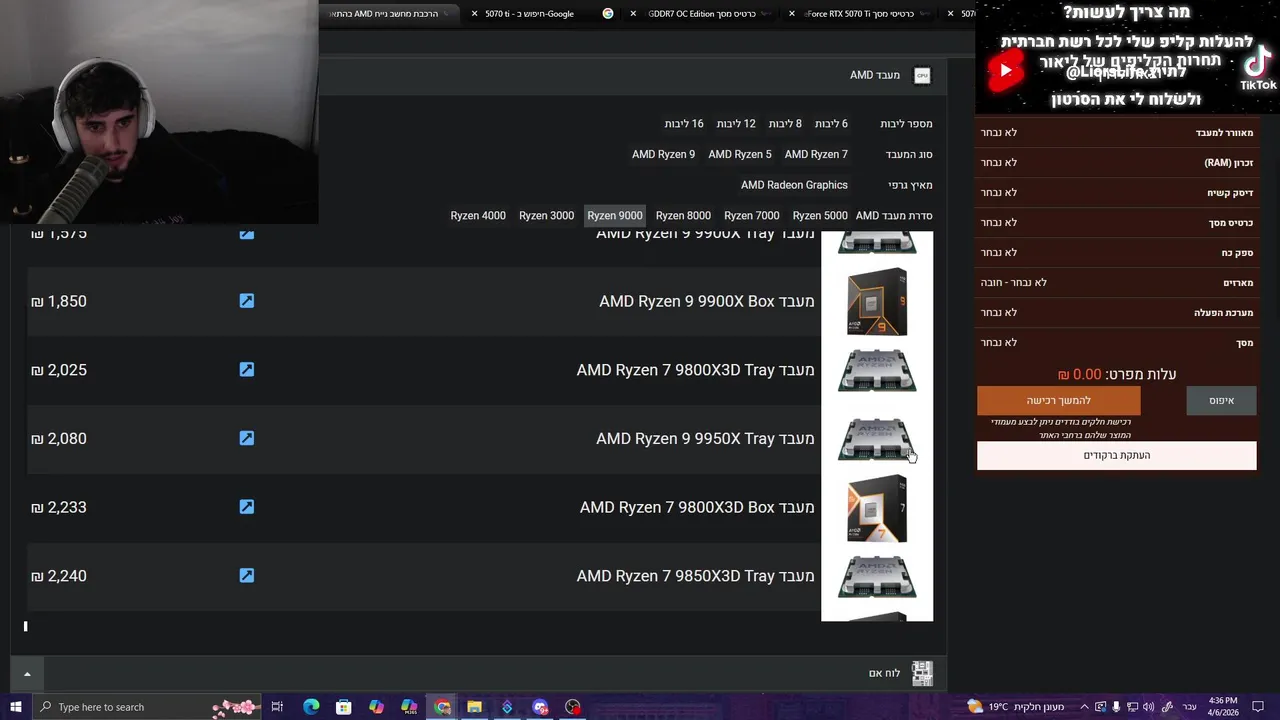This screenshot has height=720, width=1280.
Task: Open Microsoft Store from the taskbar
Action: click(x=344, y=707)
